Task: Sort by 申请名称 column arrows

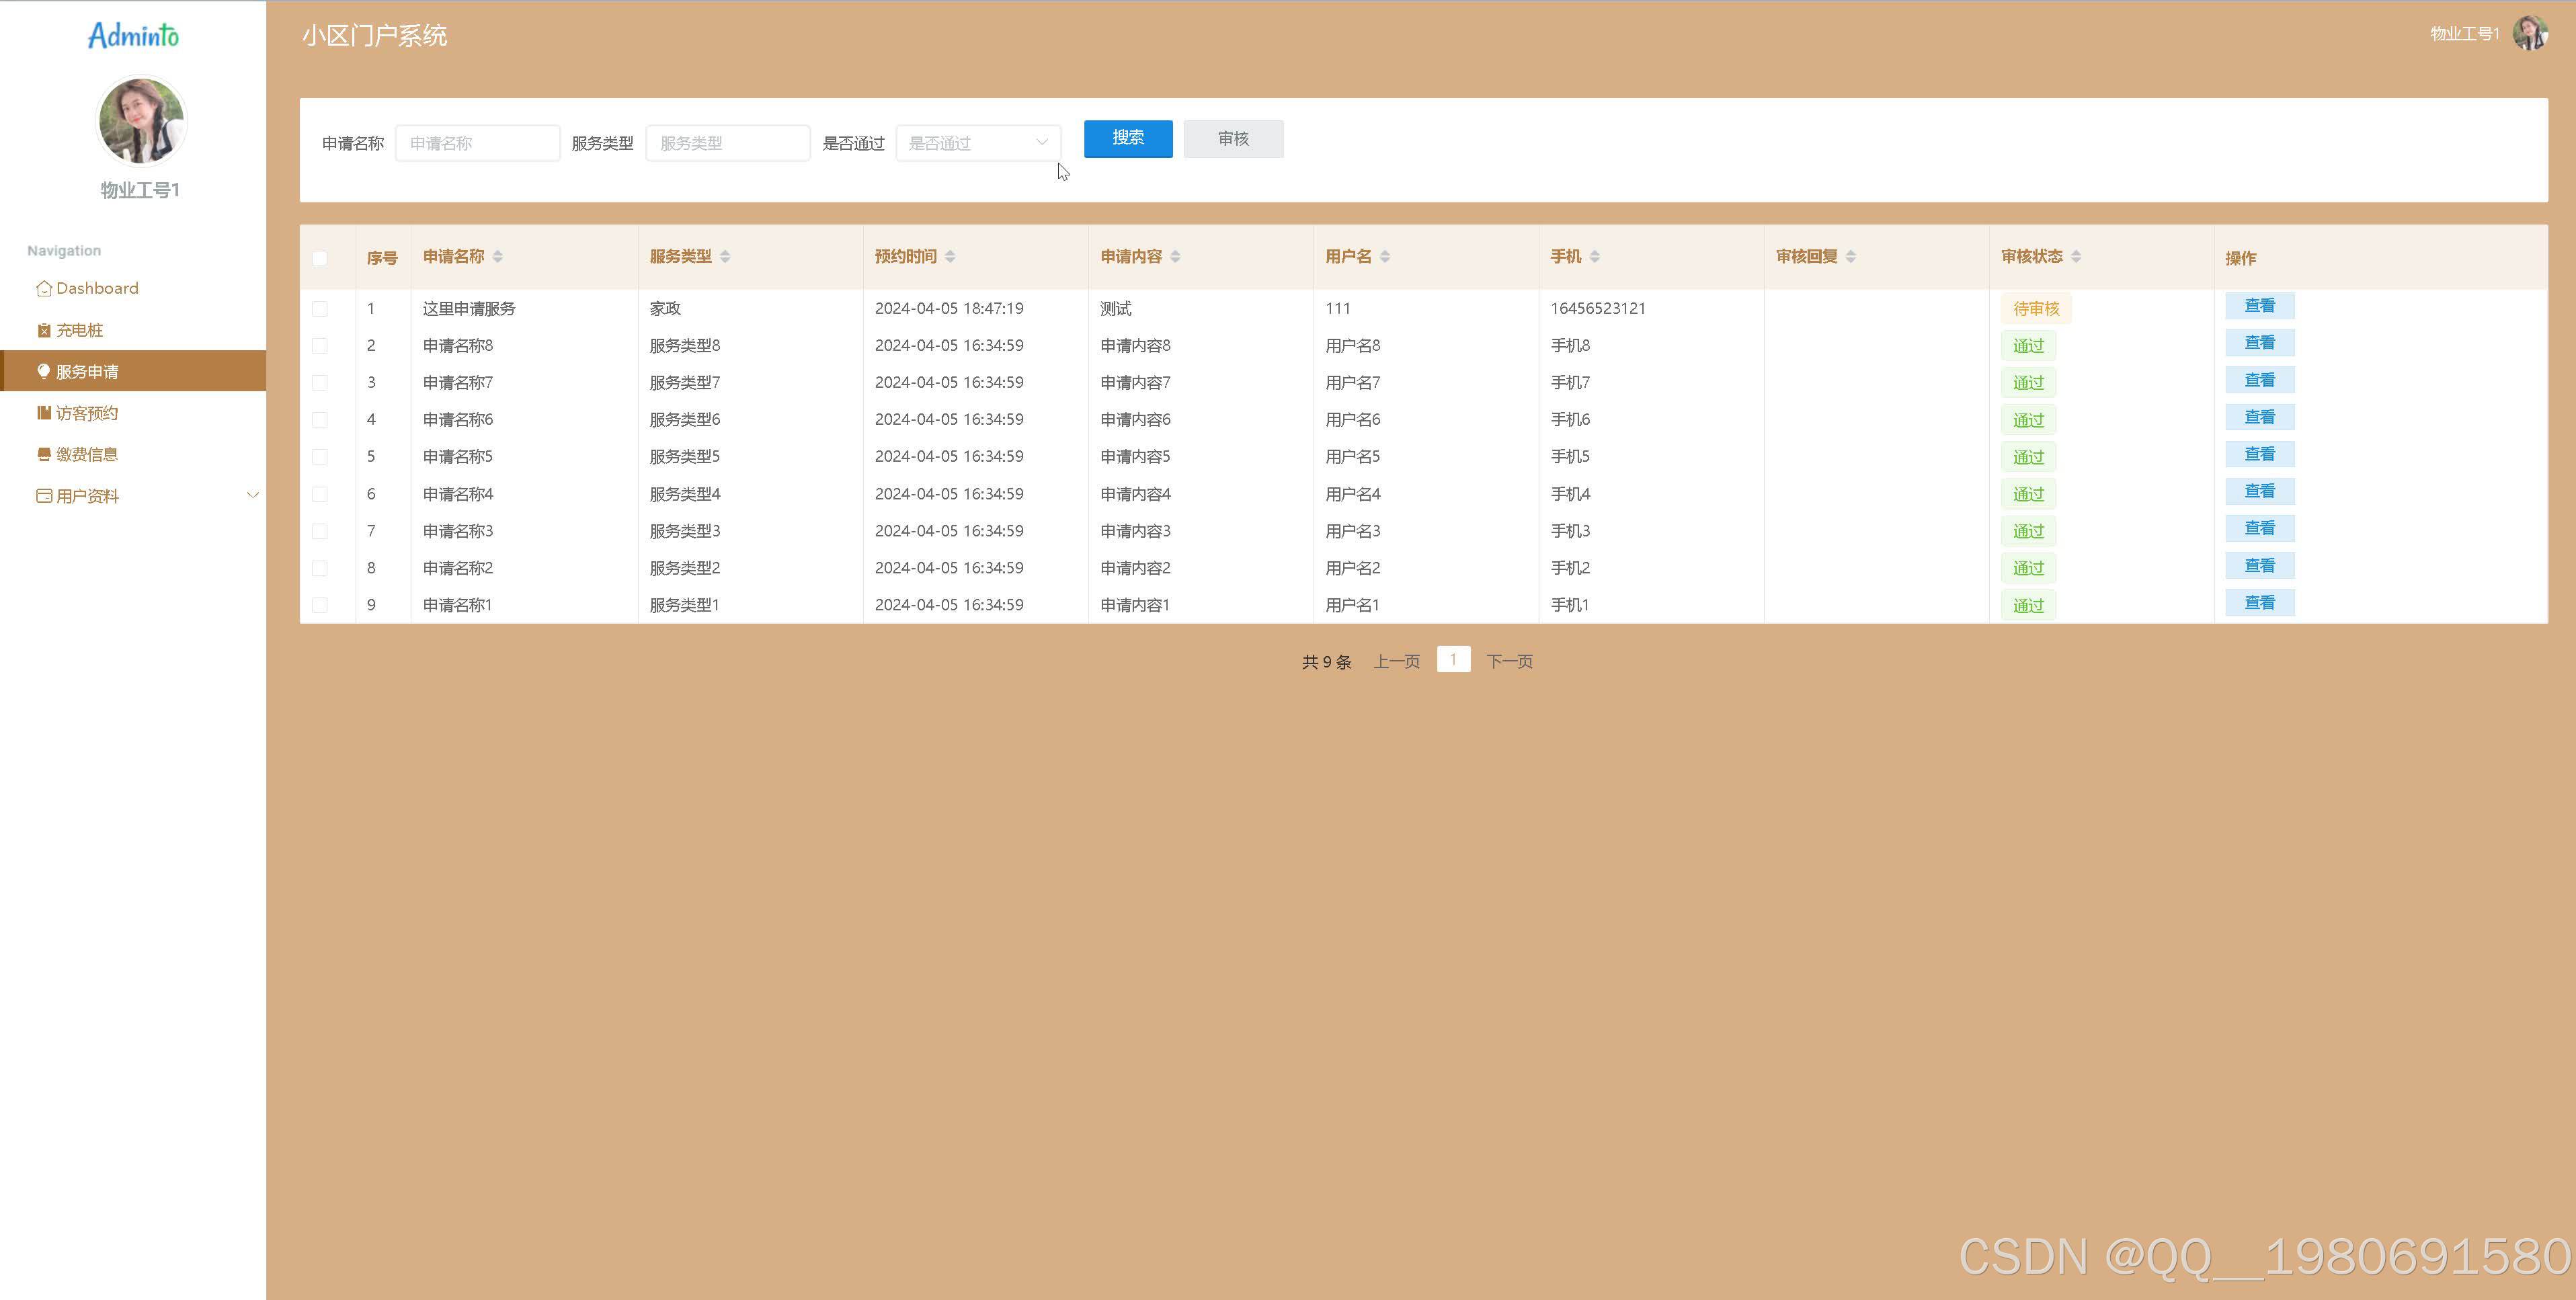Action: (x=498, y=257)
